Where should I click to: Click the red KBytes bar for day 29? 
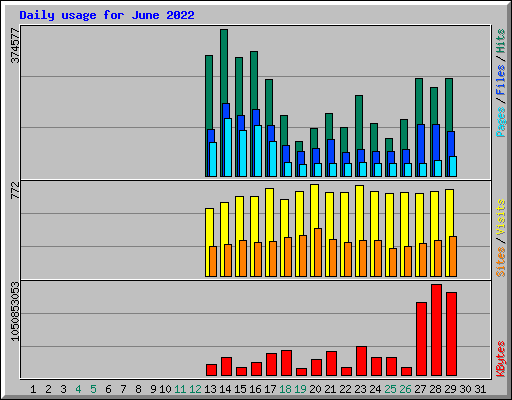click(451, 334)
